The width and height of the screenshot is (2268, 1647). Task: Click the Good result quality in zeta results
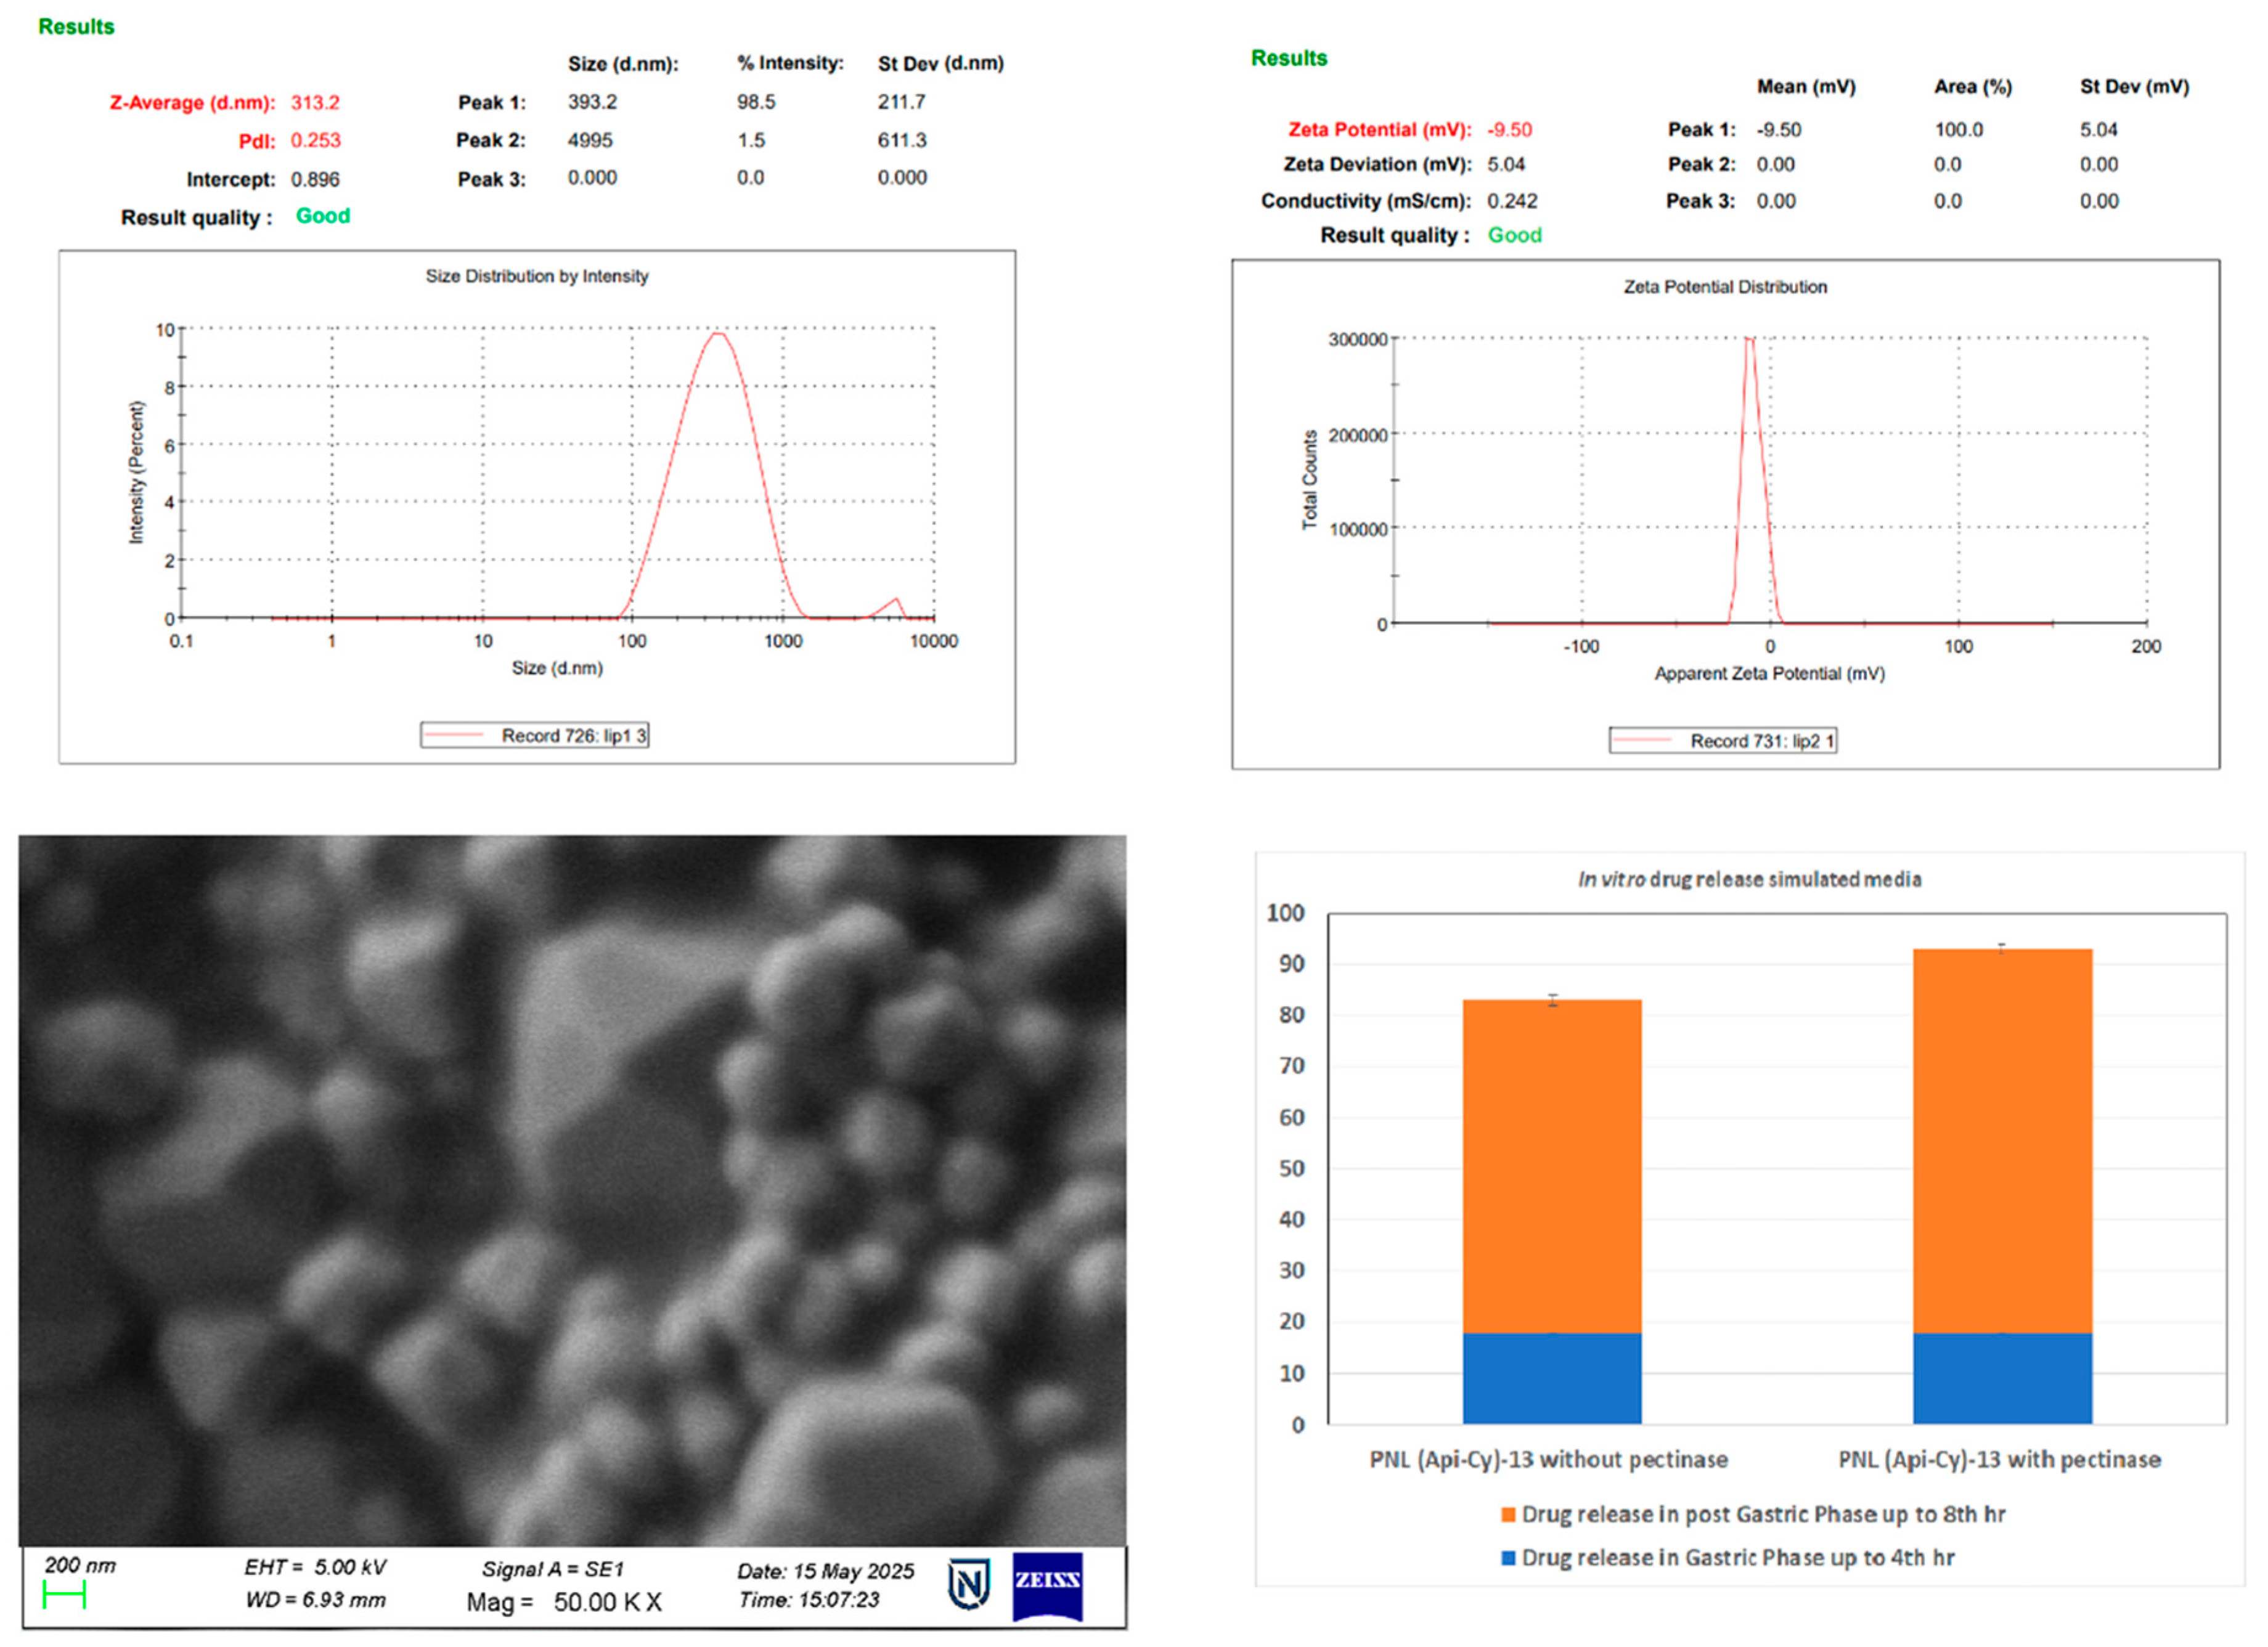point(1514,236)
